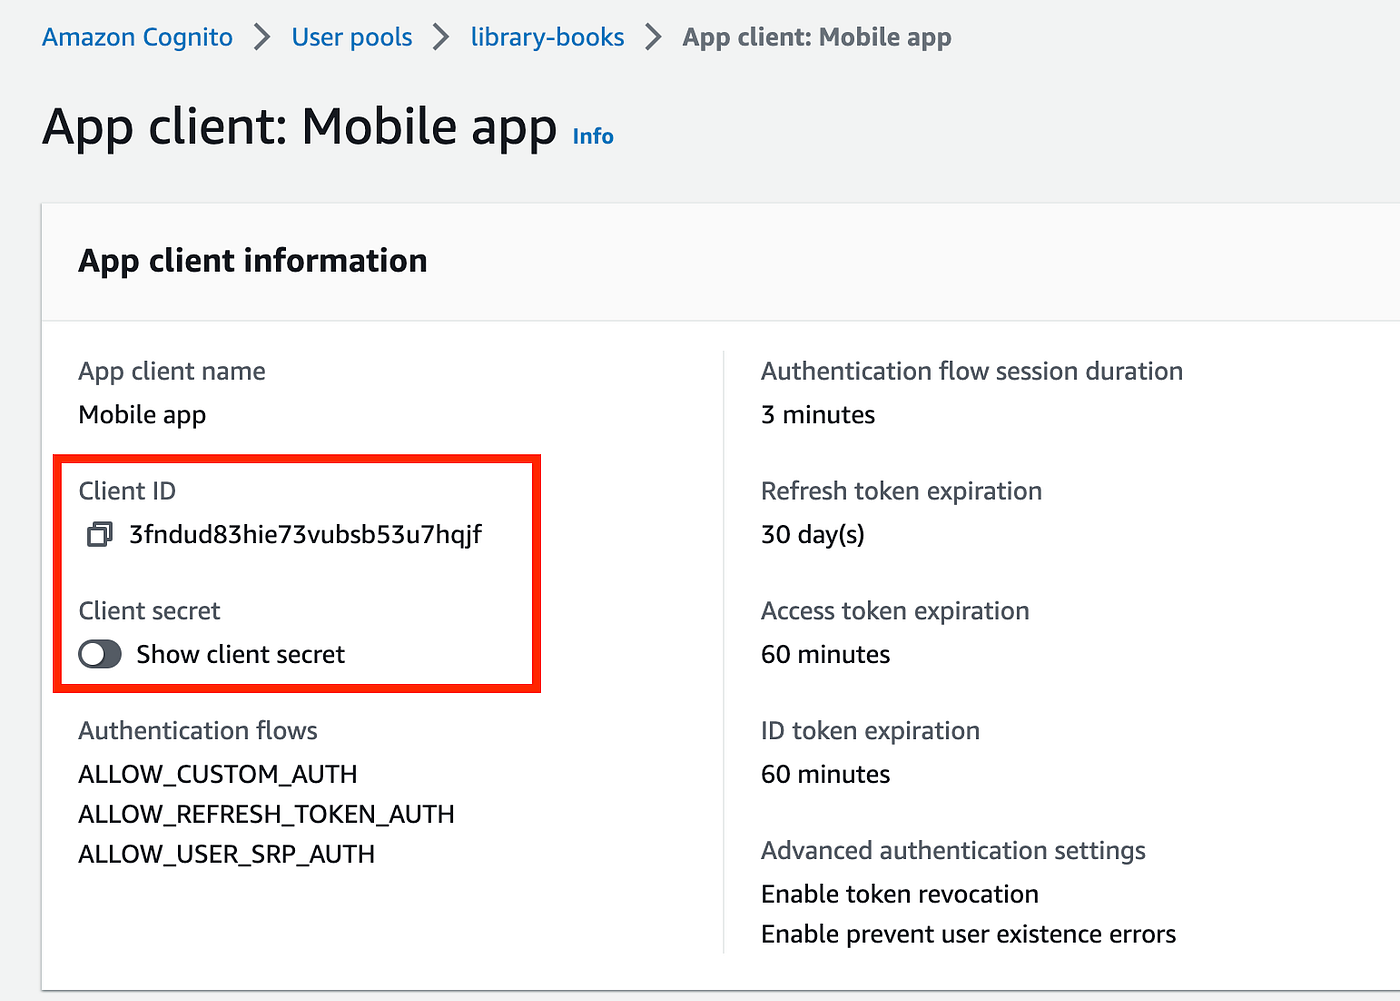1400x1001 pixels.
Task: Click the 30 day(s) refresh token value
Action: point(813,534)
